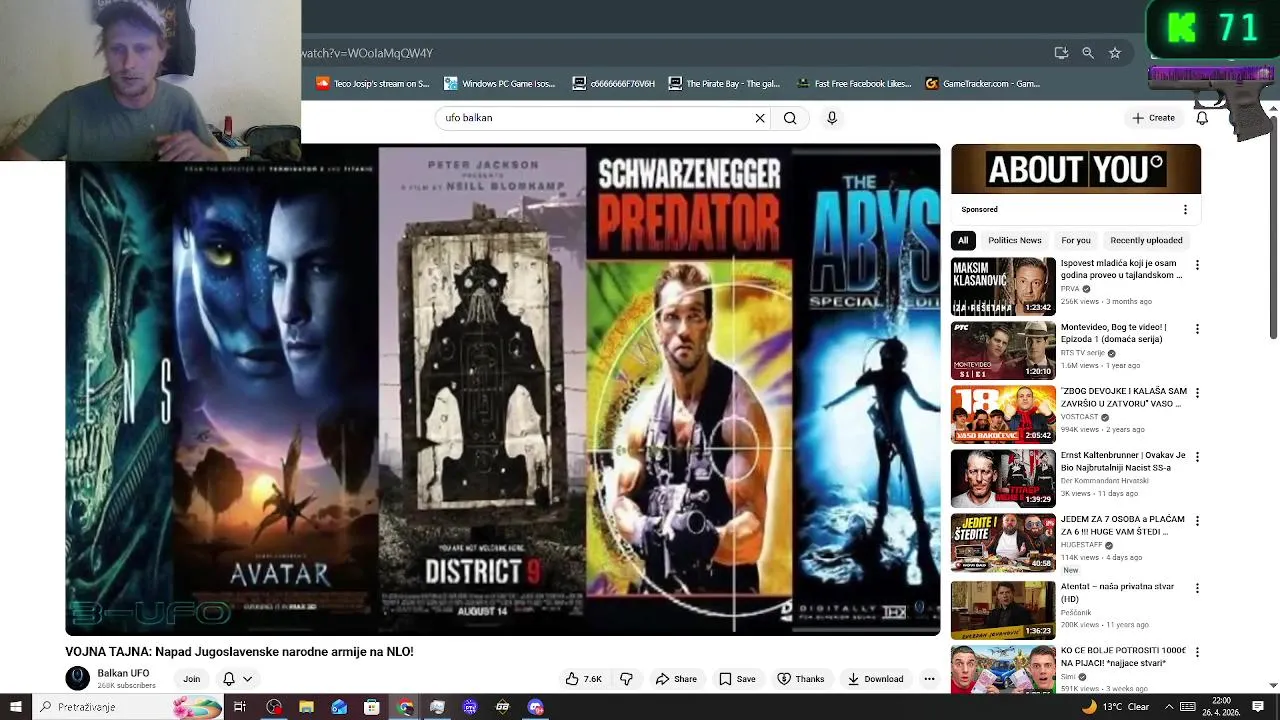Show hidden system tray icons

[1169, 707]
